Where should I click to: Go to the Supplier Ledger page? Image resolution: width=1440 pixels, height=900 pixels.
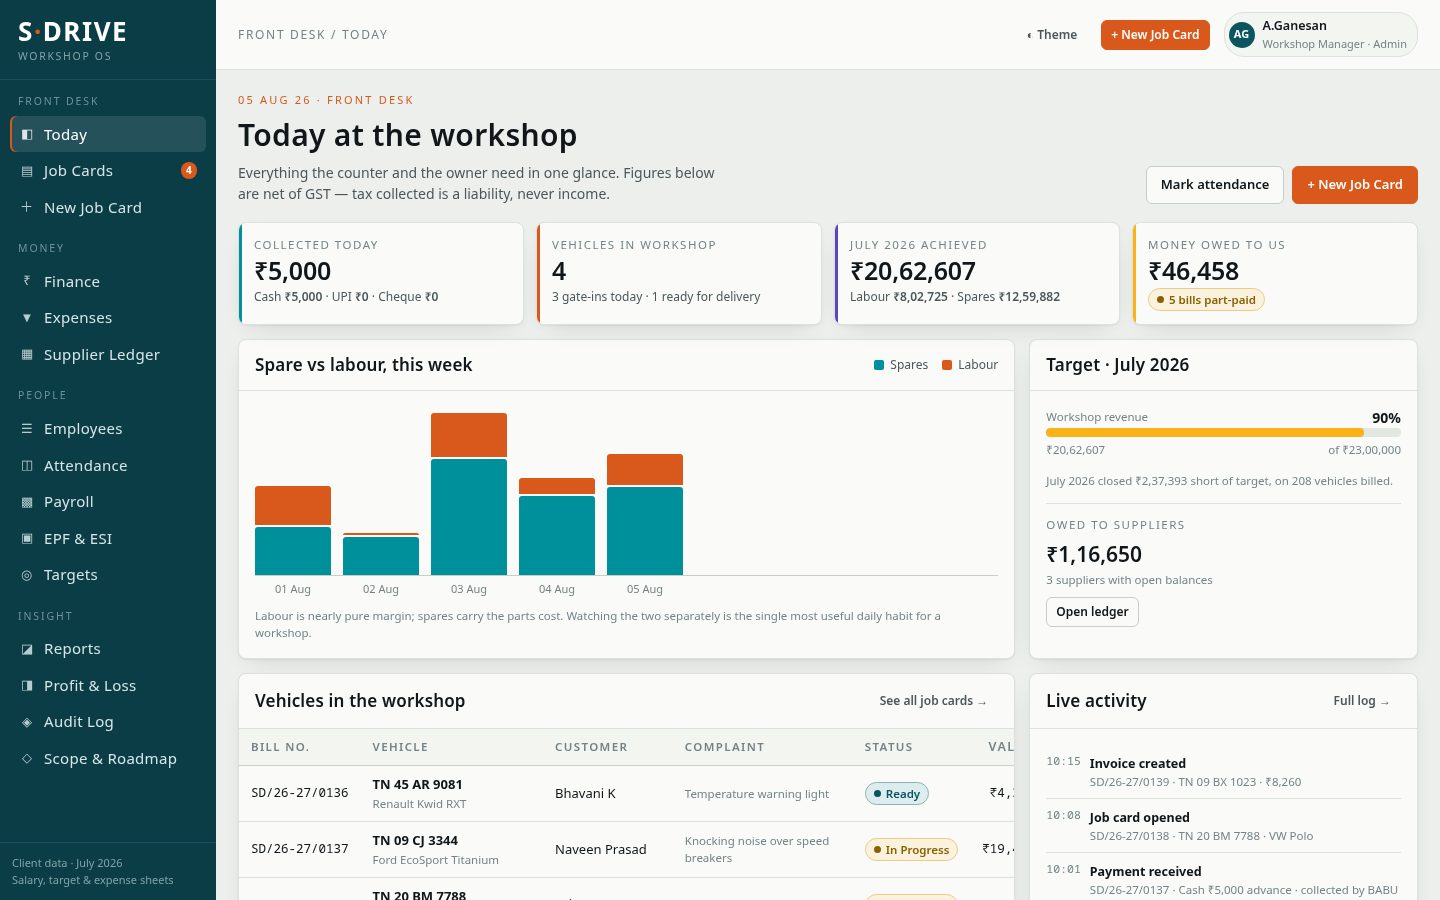click(108, 354)
